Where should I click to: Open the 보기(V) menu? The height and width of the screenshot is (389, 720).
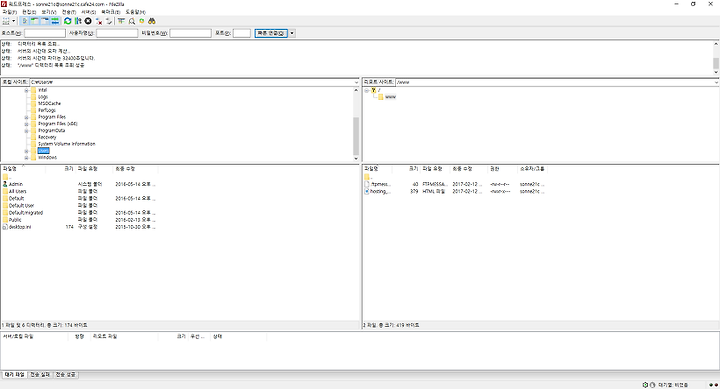coord(49,12)
